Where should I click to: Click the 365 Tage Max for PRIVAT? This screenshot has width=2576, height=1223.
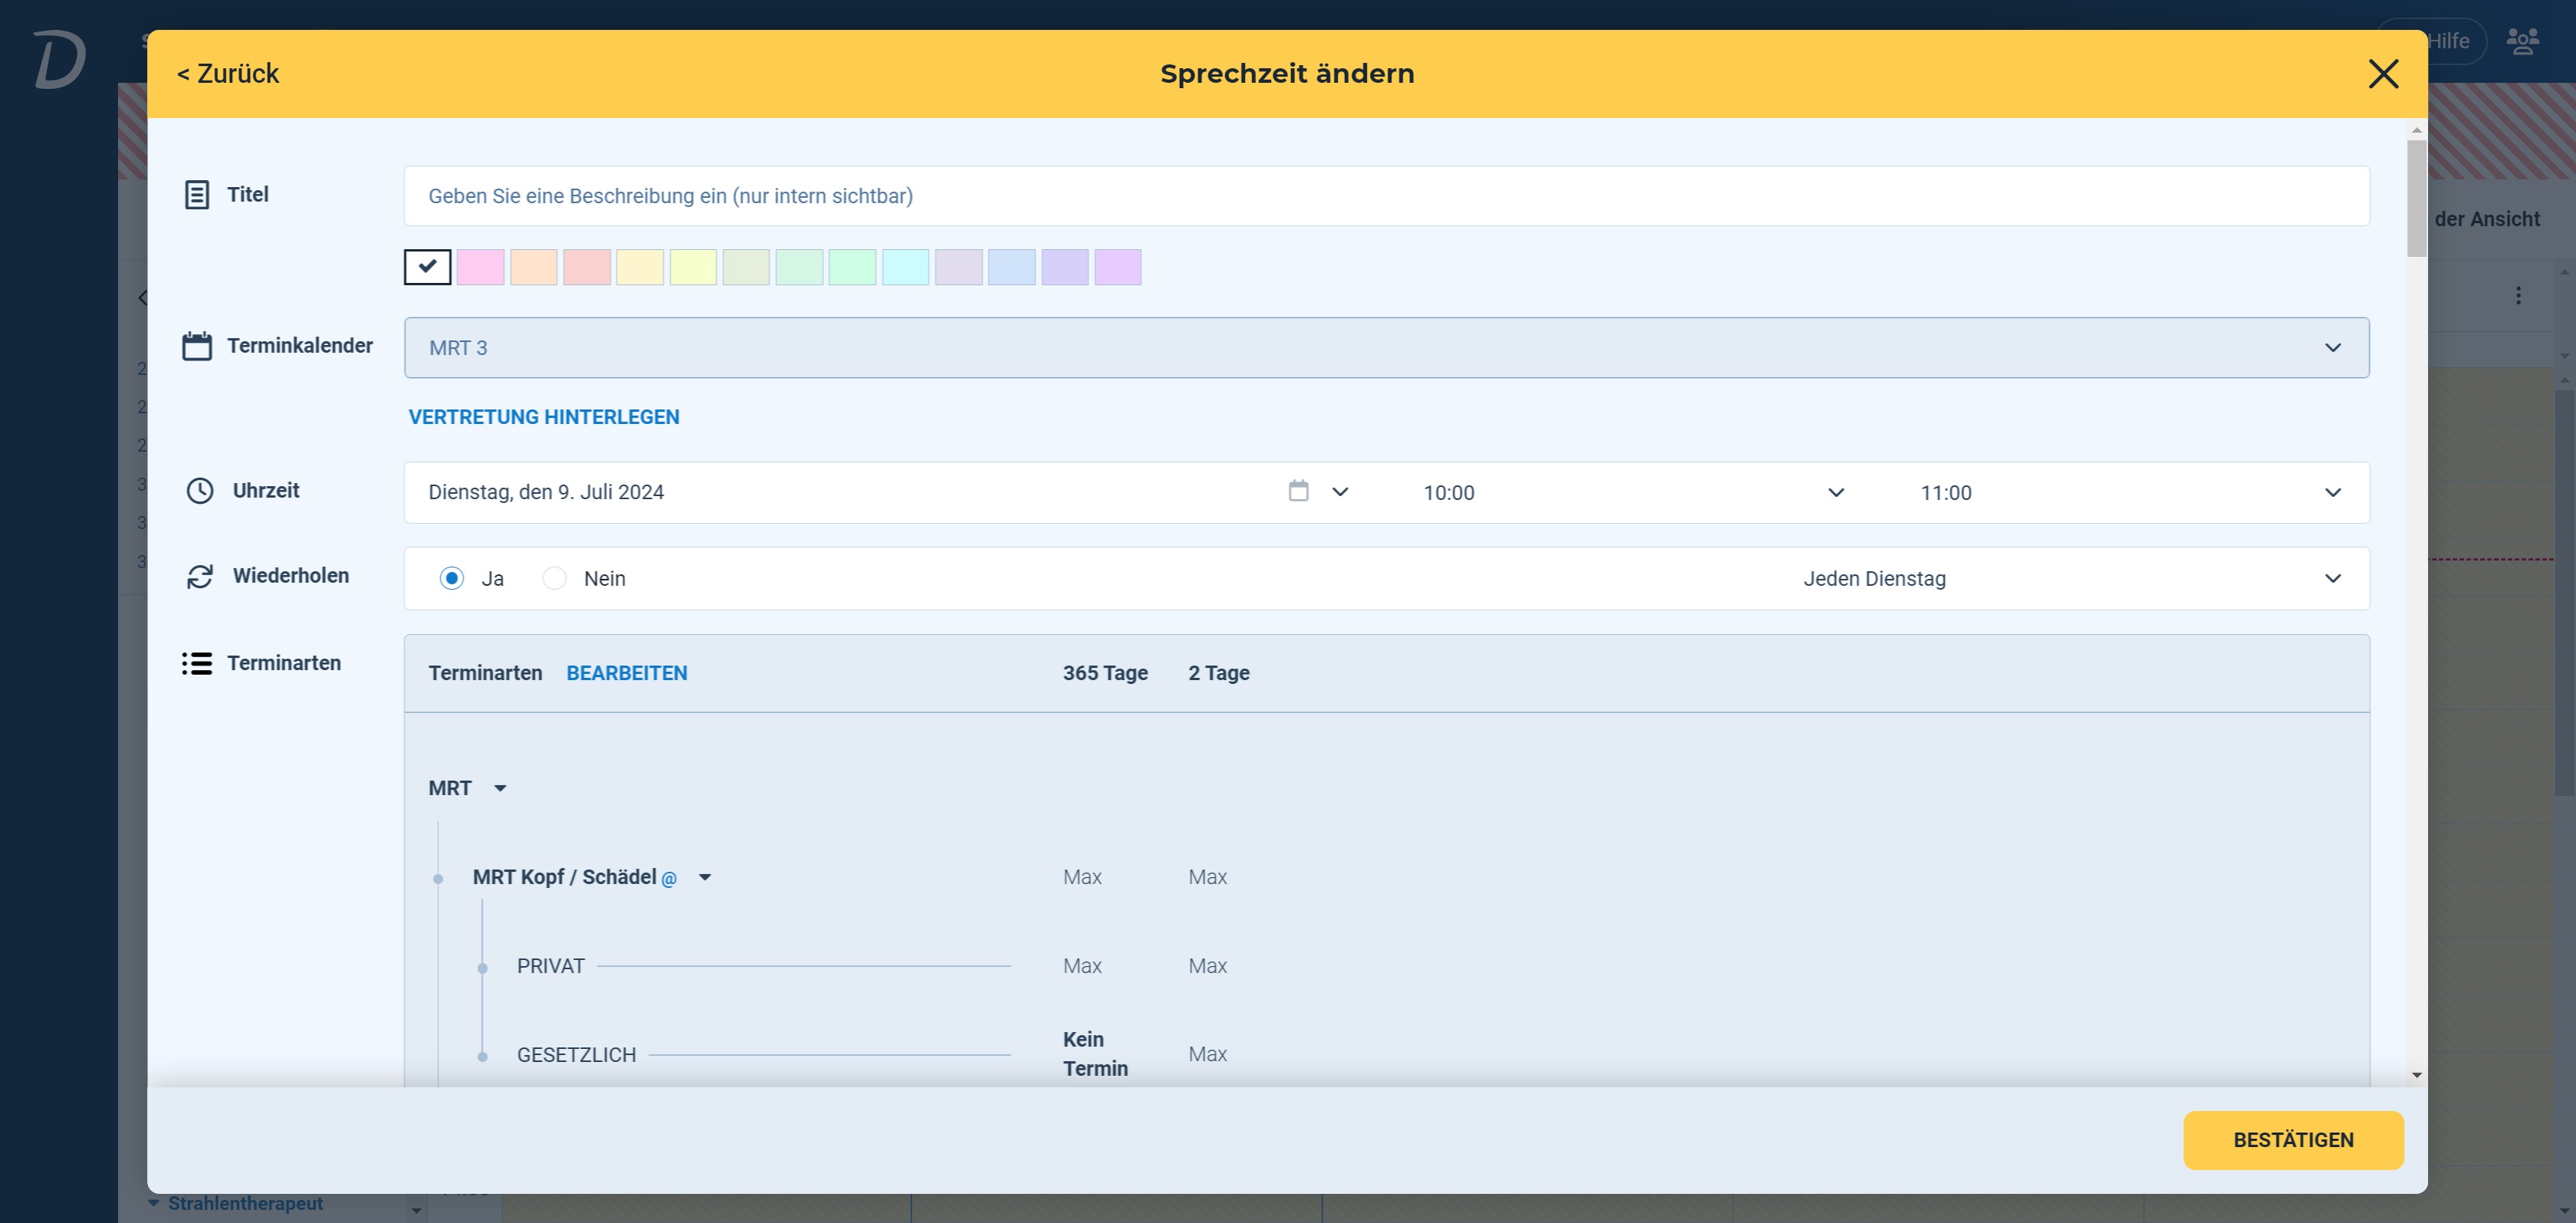[1082, 966]
